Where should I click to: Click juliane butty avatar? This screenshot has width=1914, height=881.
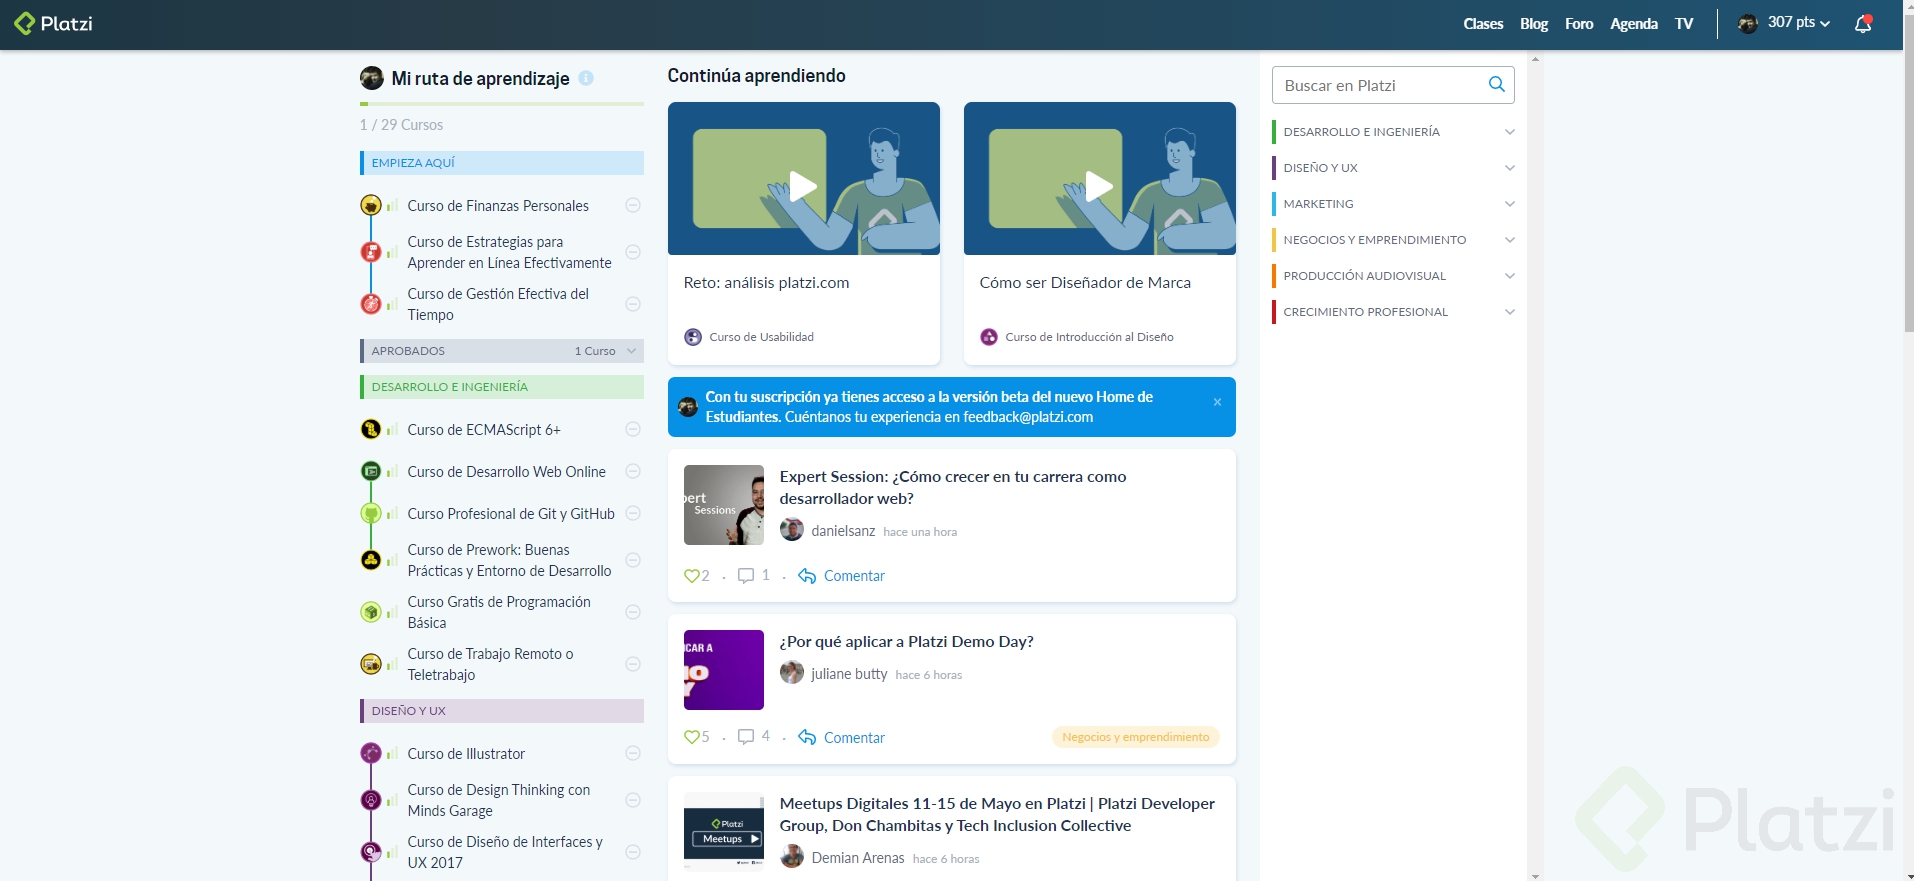[x=792, y=673]
